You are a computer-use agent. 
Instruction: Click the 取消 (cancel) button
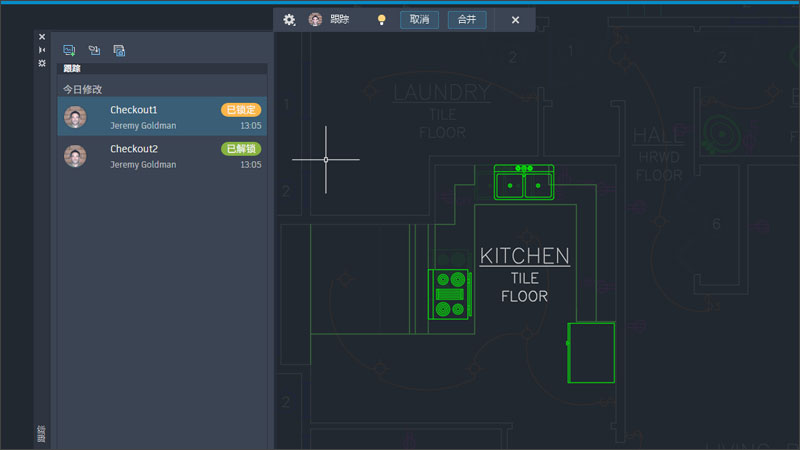pos(419,20)
